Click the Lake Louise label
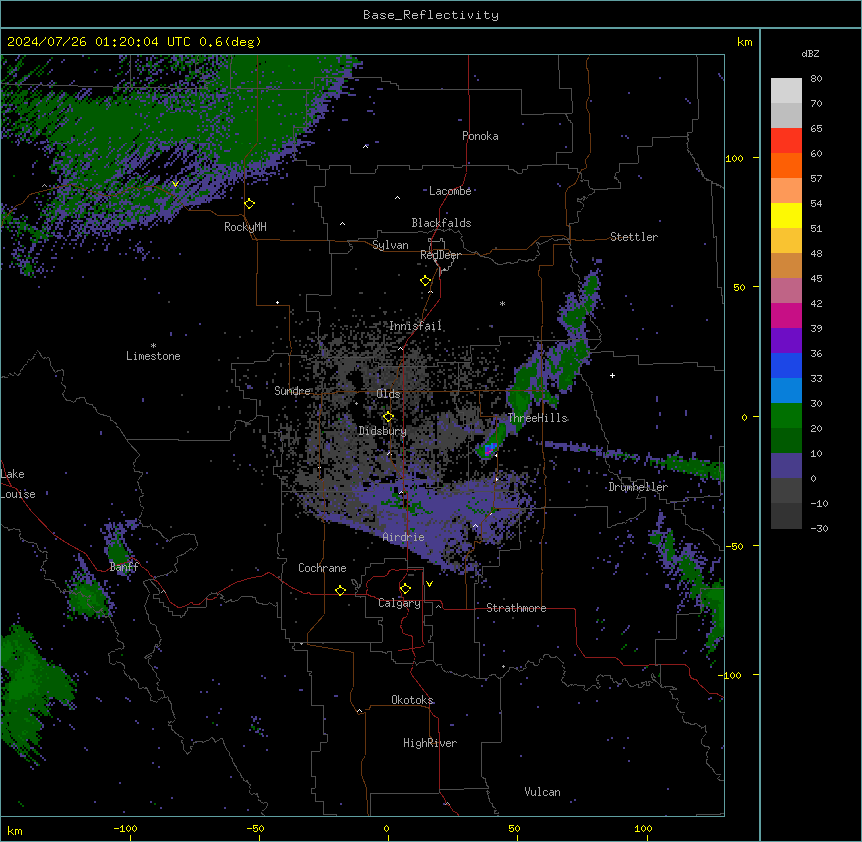 coord(18,484)
